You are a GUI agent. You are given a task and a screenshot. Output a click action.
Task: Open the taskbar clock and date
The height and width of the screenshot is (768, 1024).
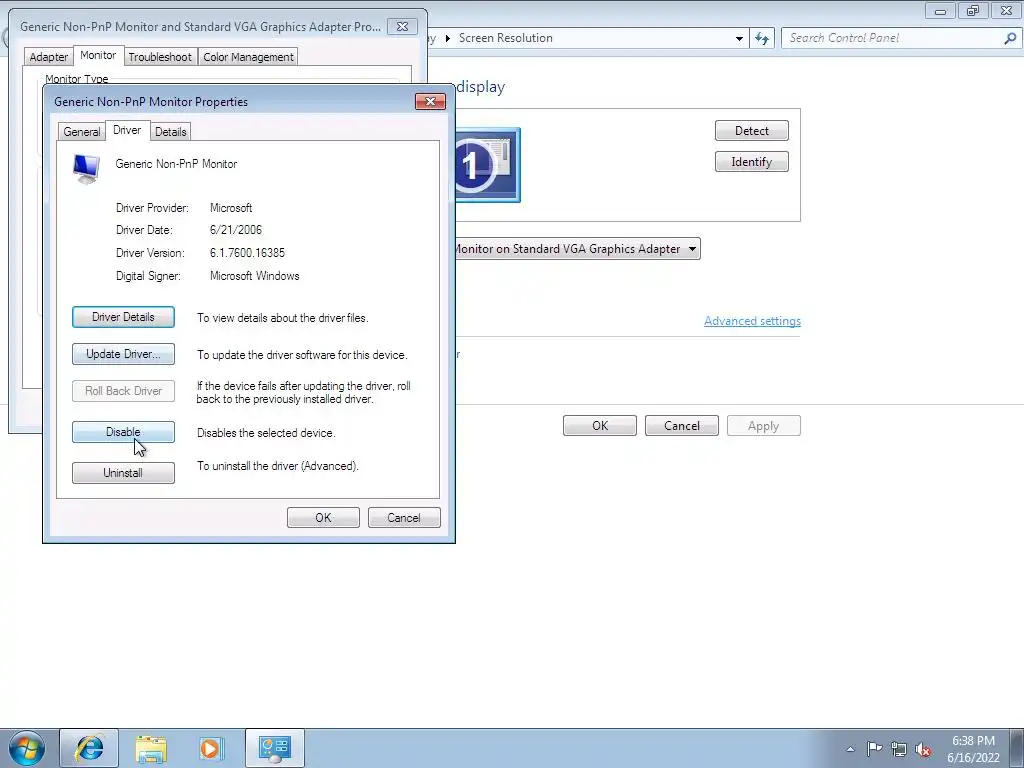973,749
